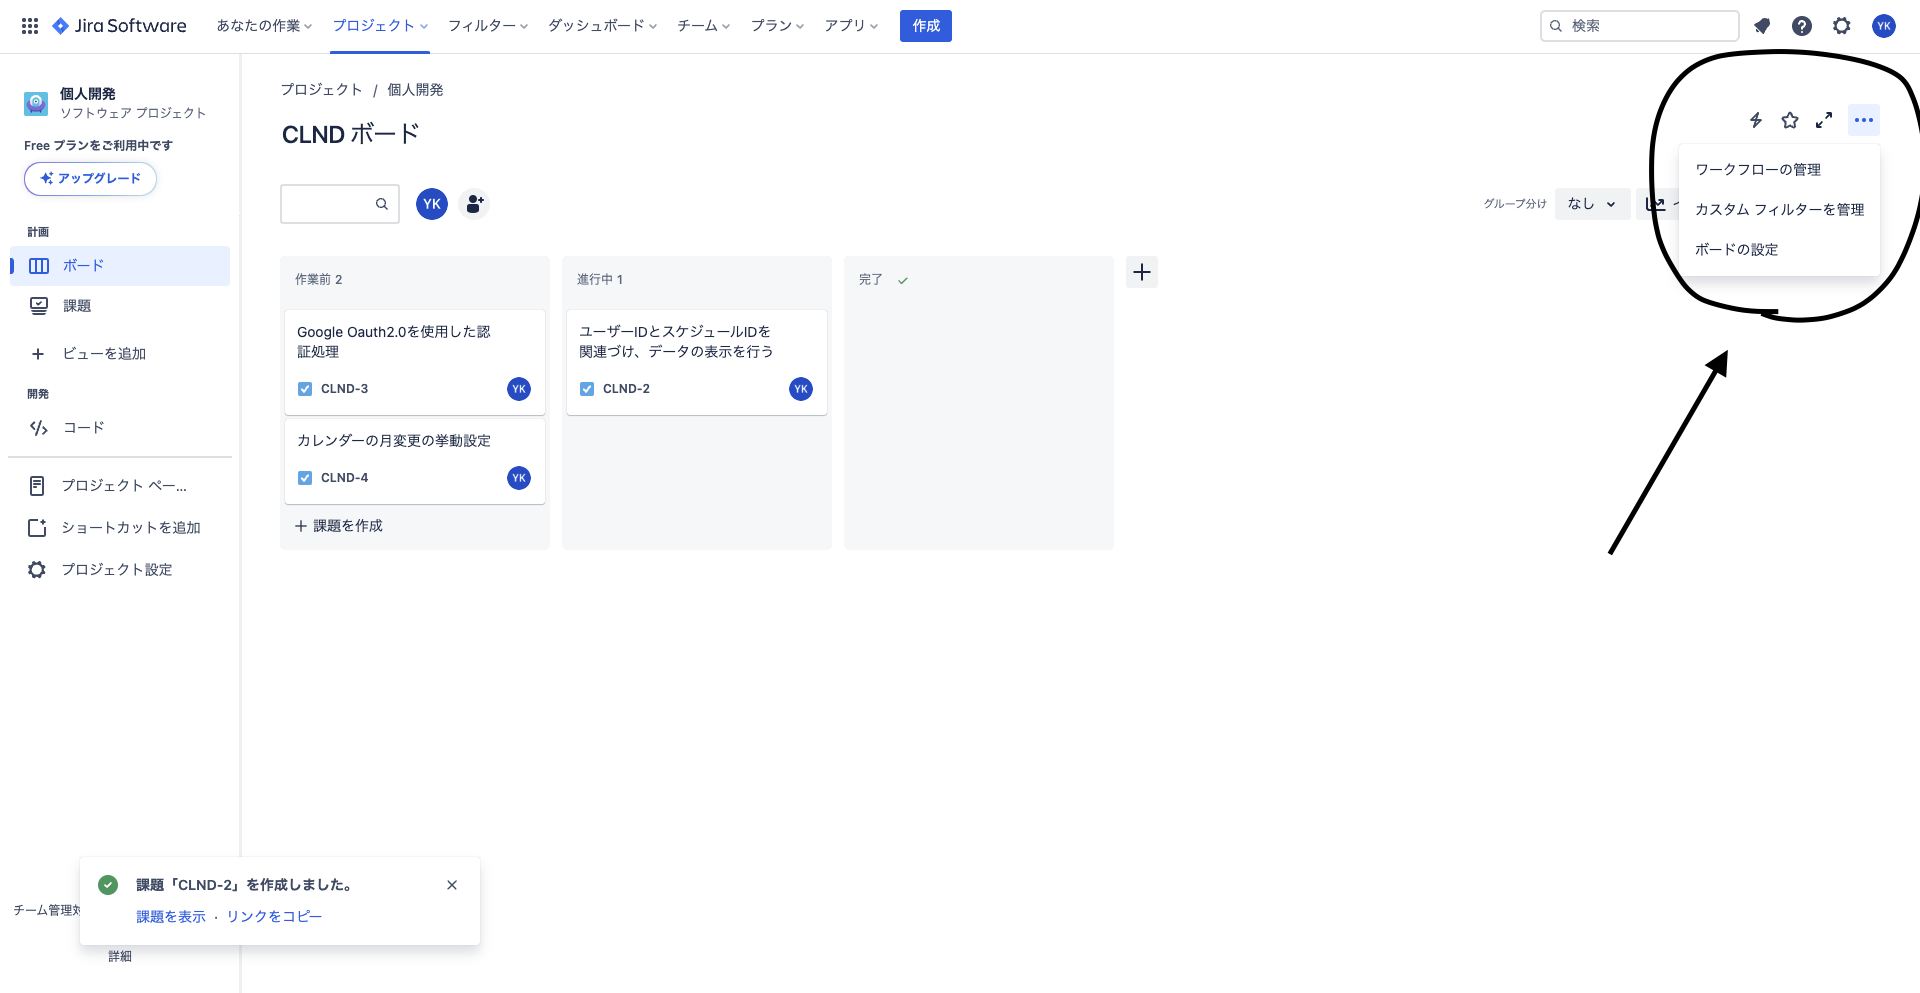
Task: Star the CLND board
Action: [1790, 120]
